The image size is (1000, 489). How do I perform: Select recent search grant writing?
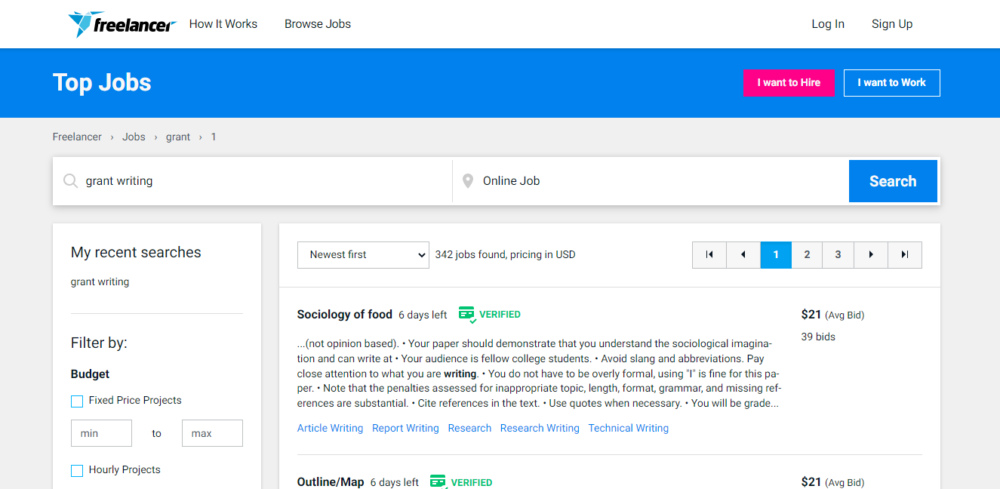[x=99, y=282]
